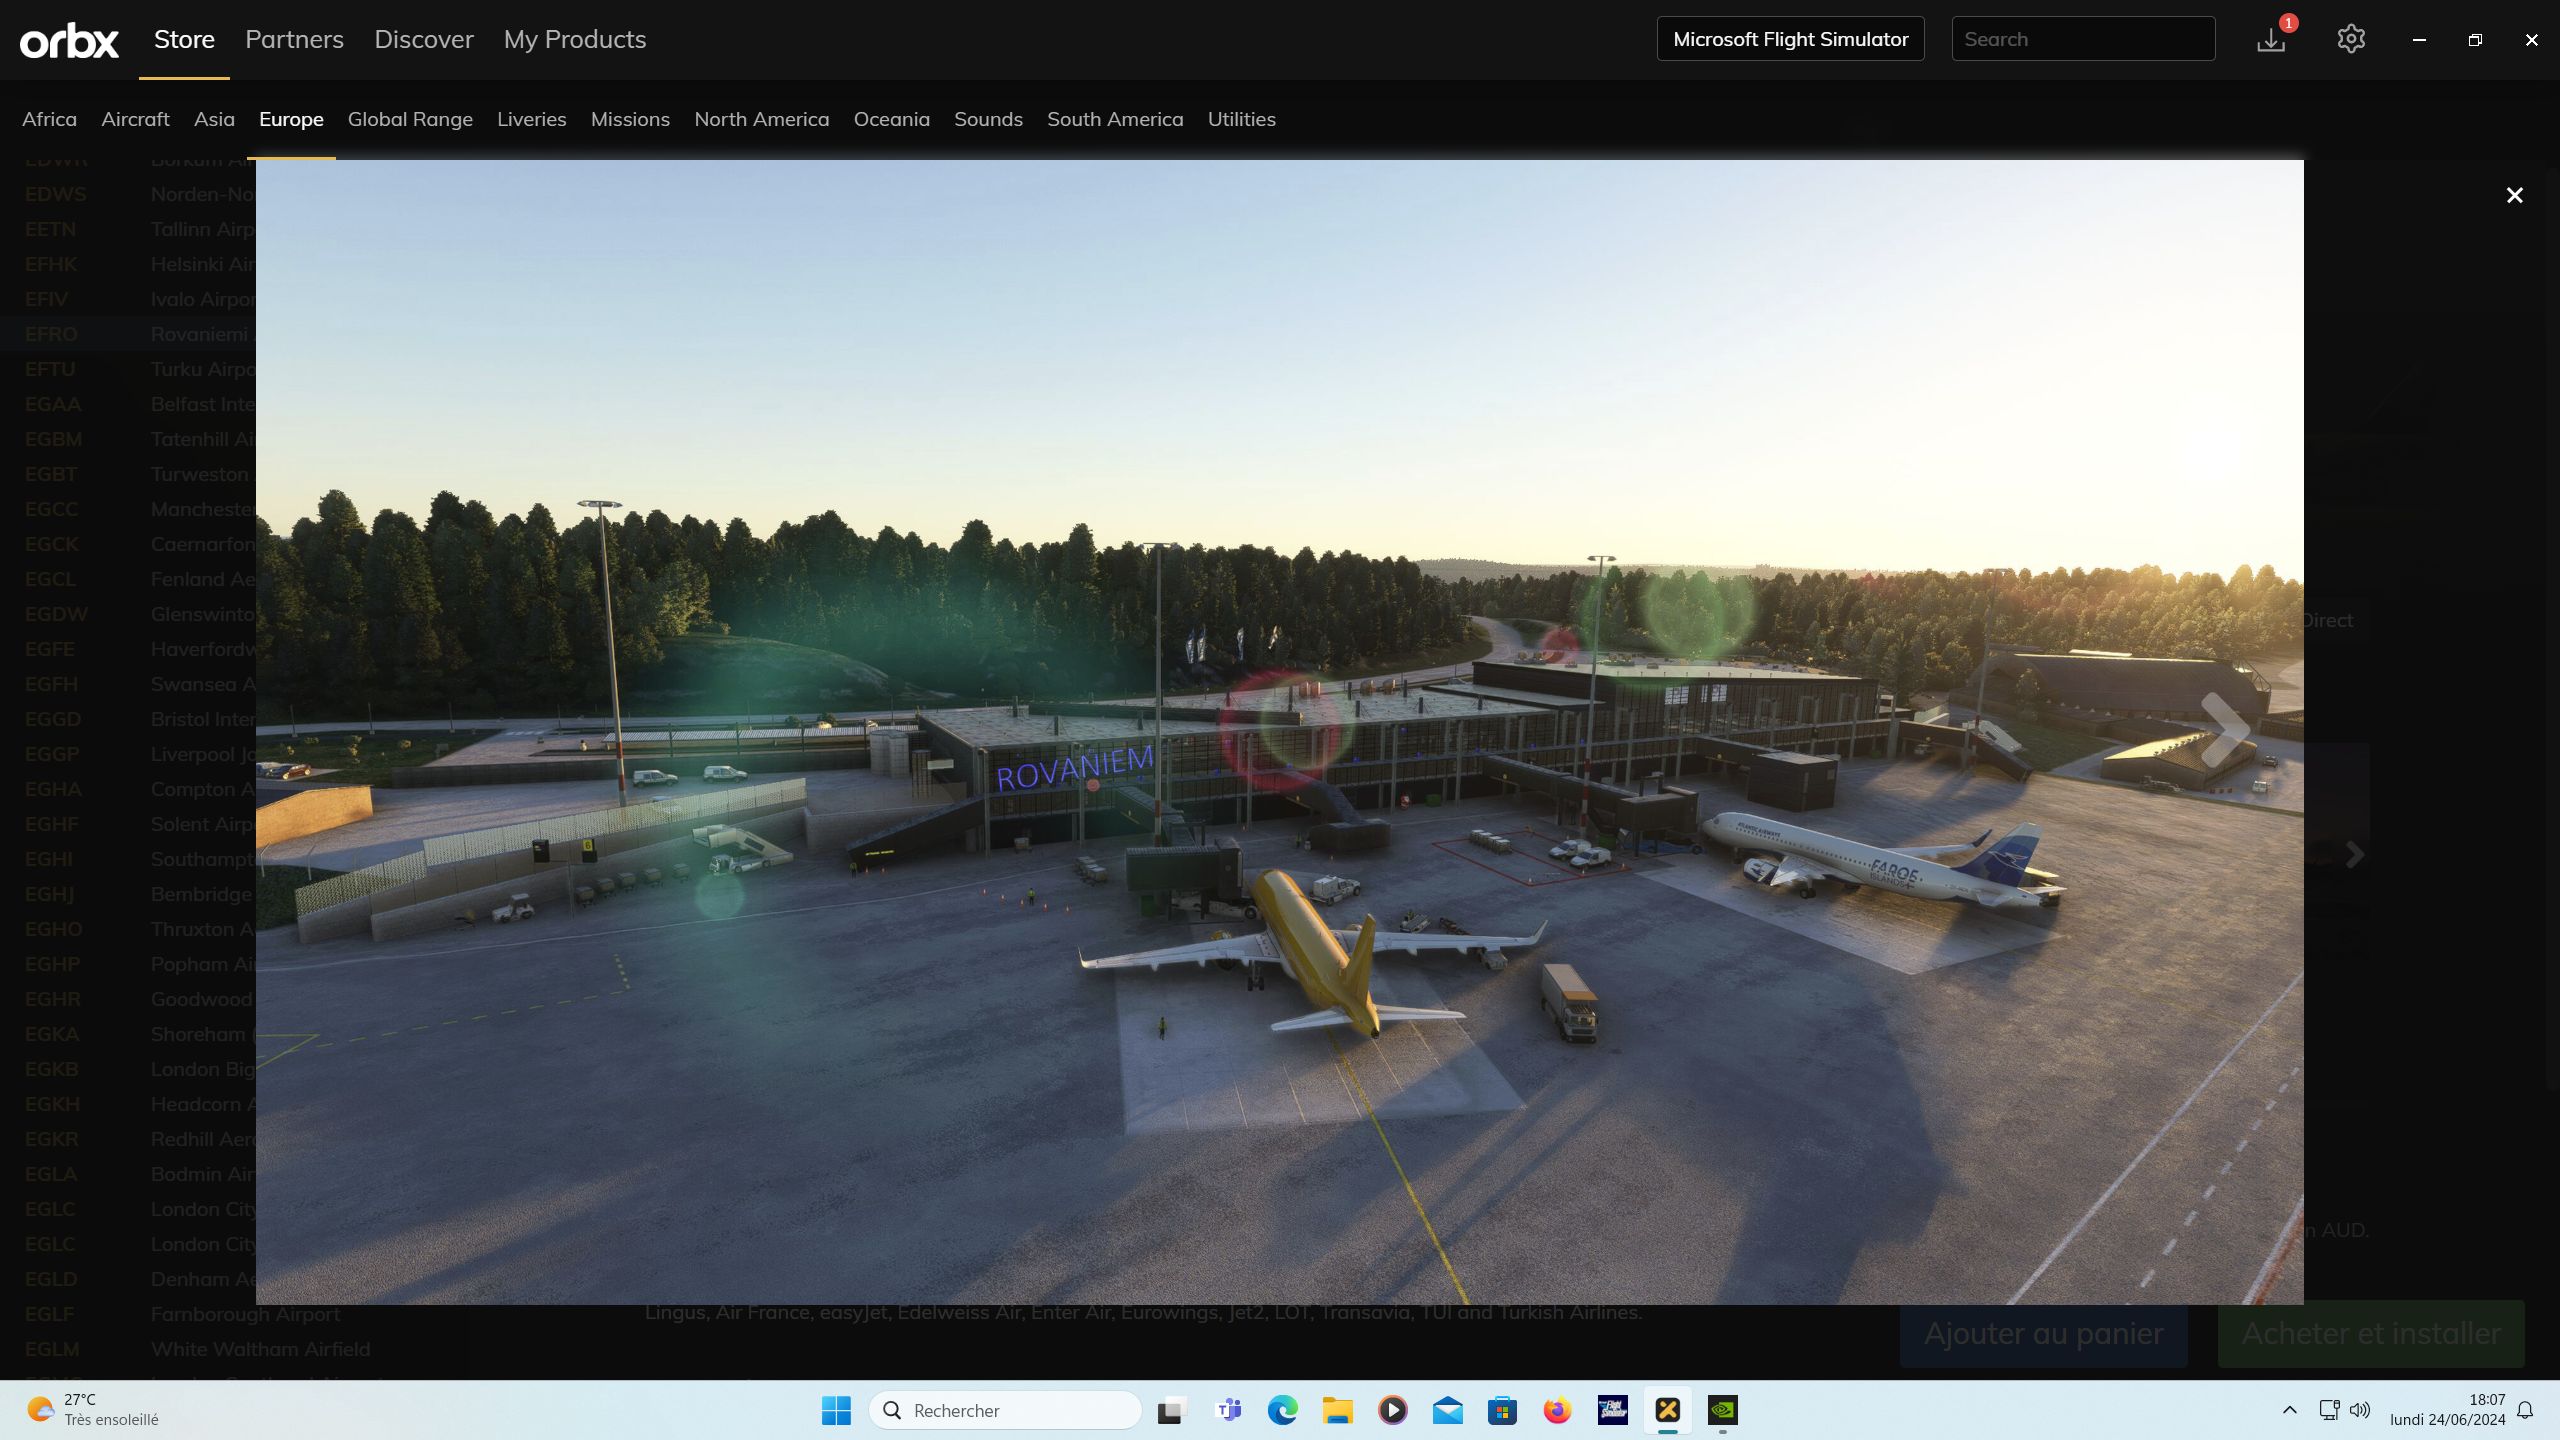Open Windows Start menu
This screenshot has width=2560, height=1440.
pos(836,1410)
